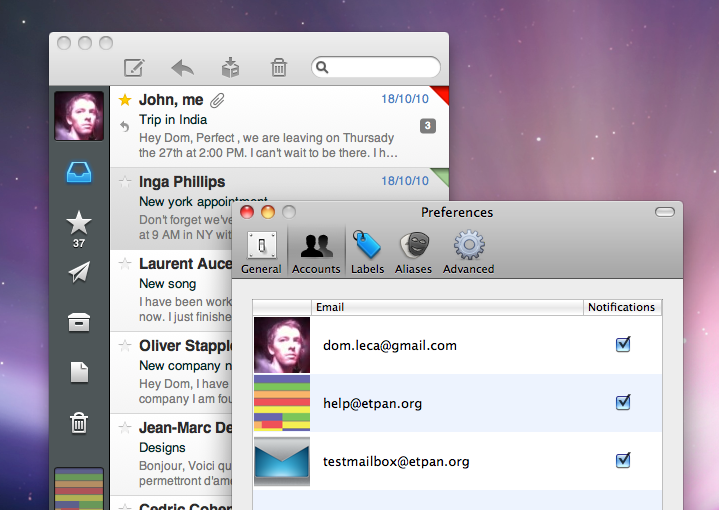The width and height of the screenshot is (719, 510).
Task: Open the General preferences tab
Action: tap(261, 252)
